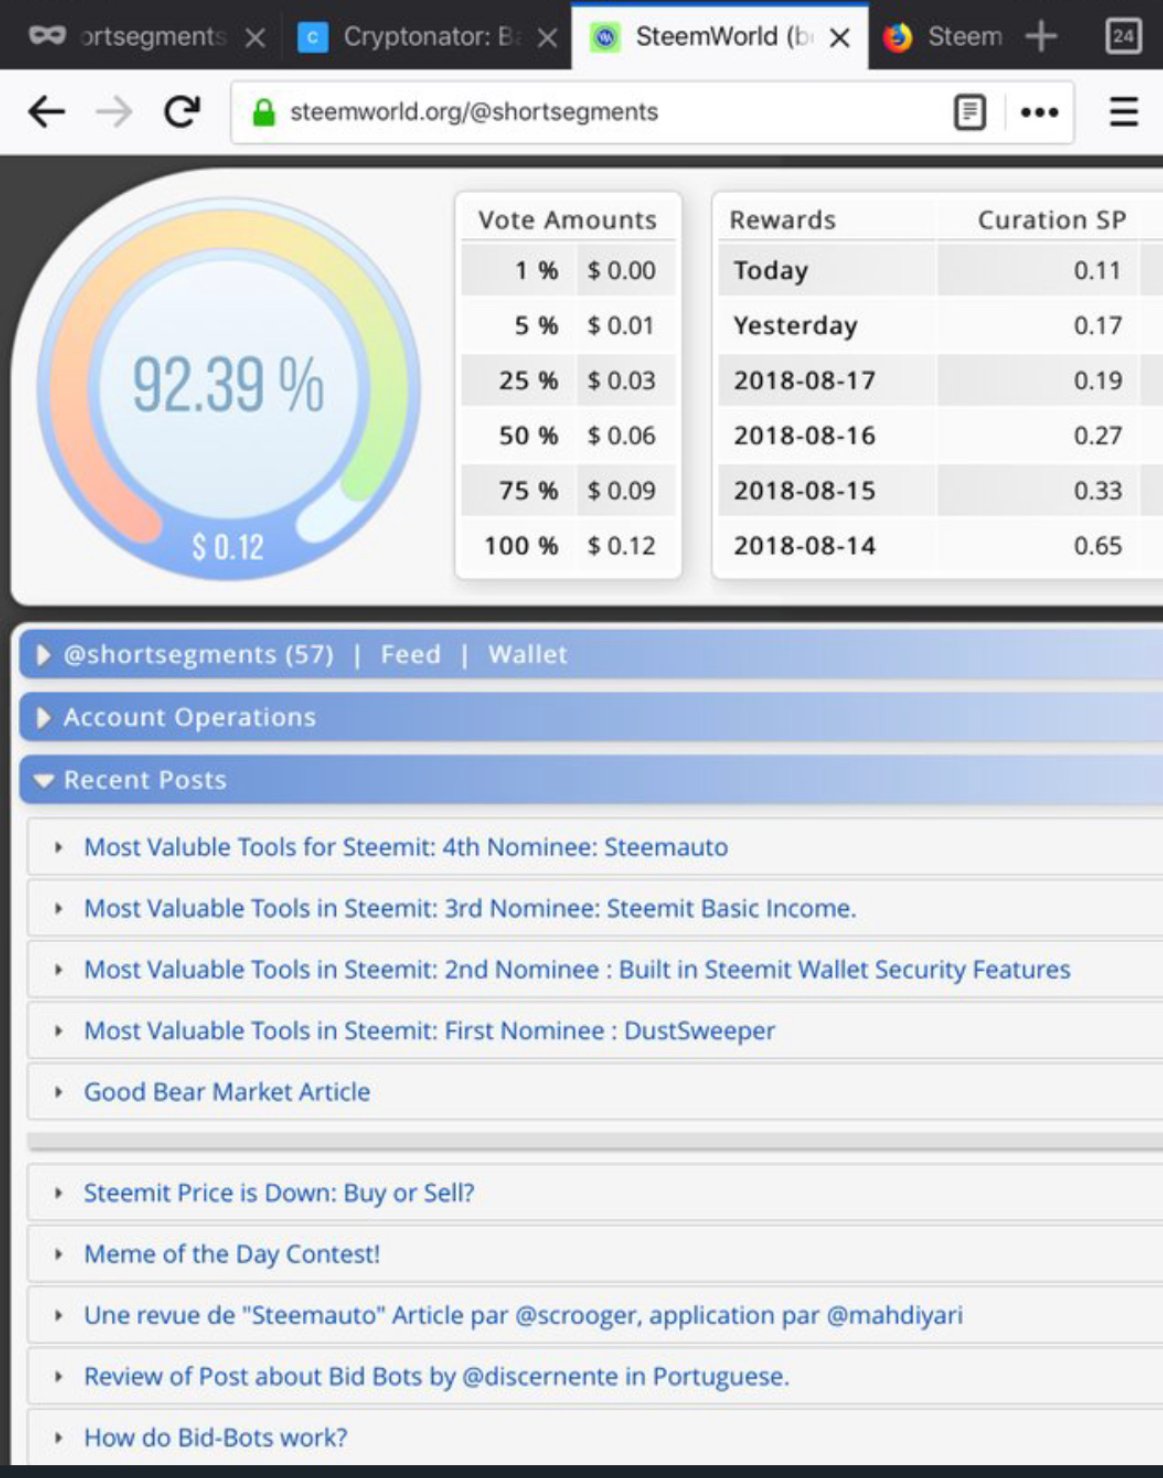Expand the Wallet Security Features post row

(58, 969)
